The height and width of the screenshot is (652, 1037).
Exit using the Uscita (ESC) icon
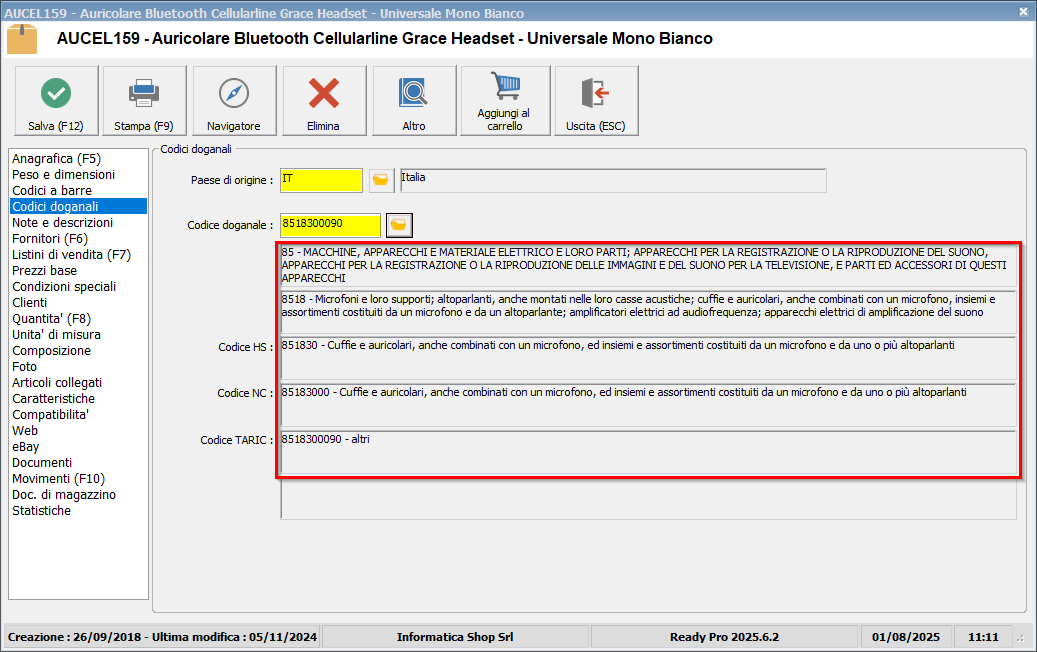[596, 94]
